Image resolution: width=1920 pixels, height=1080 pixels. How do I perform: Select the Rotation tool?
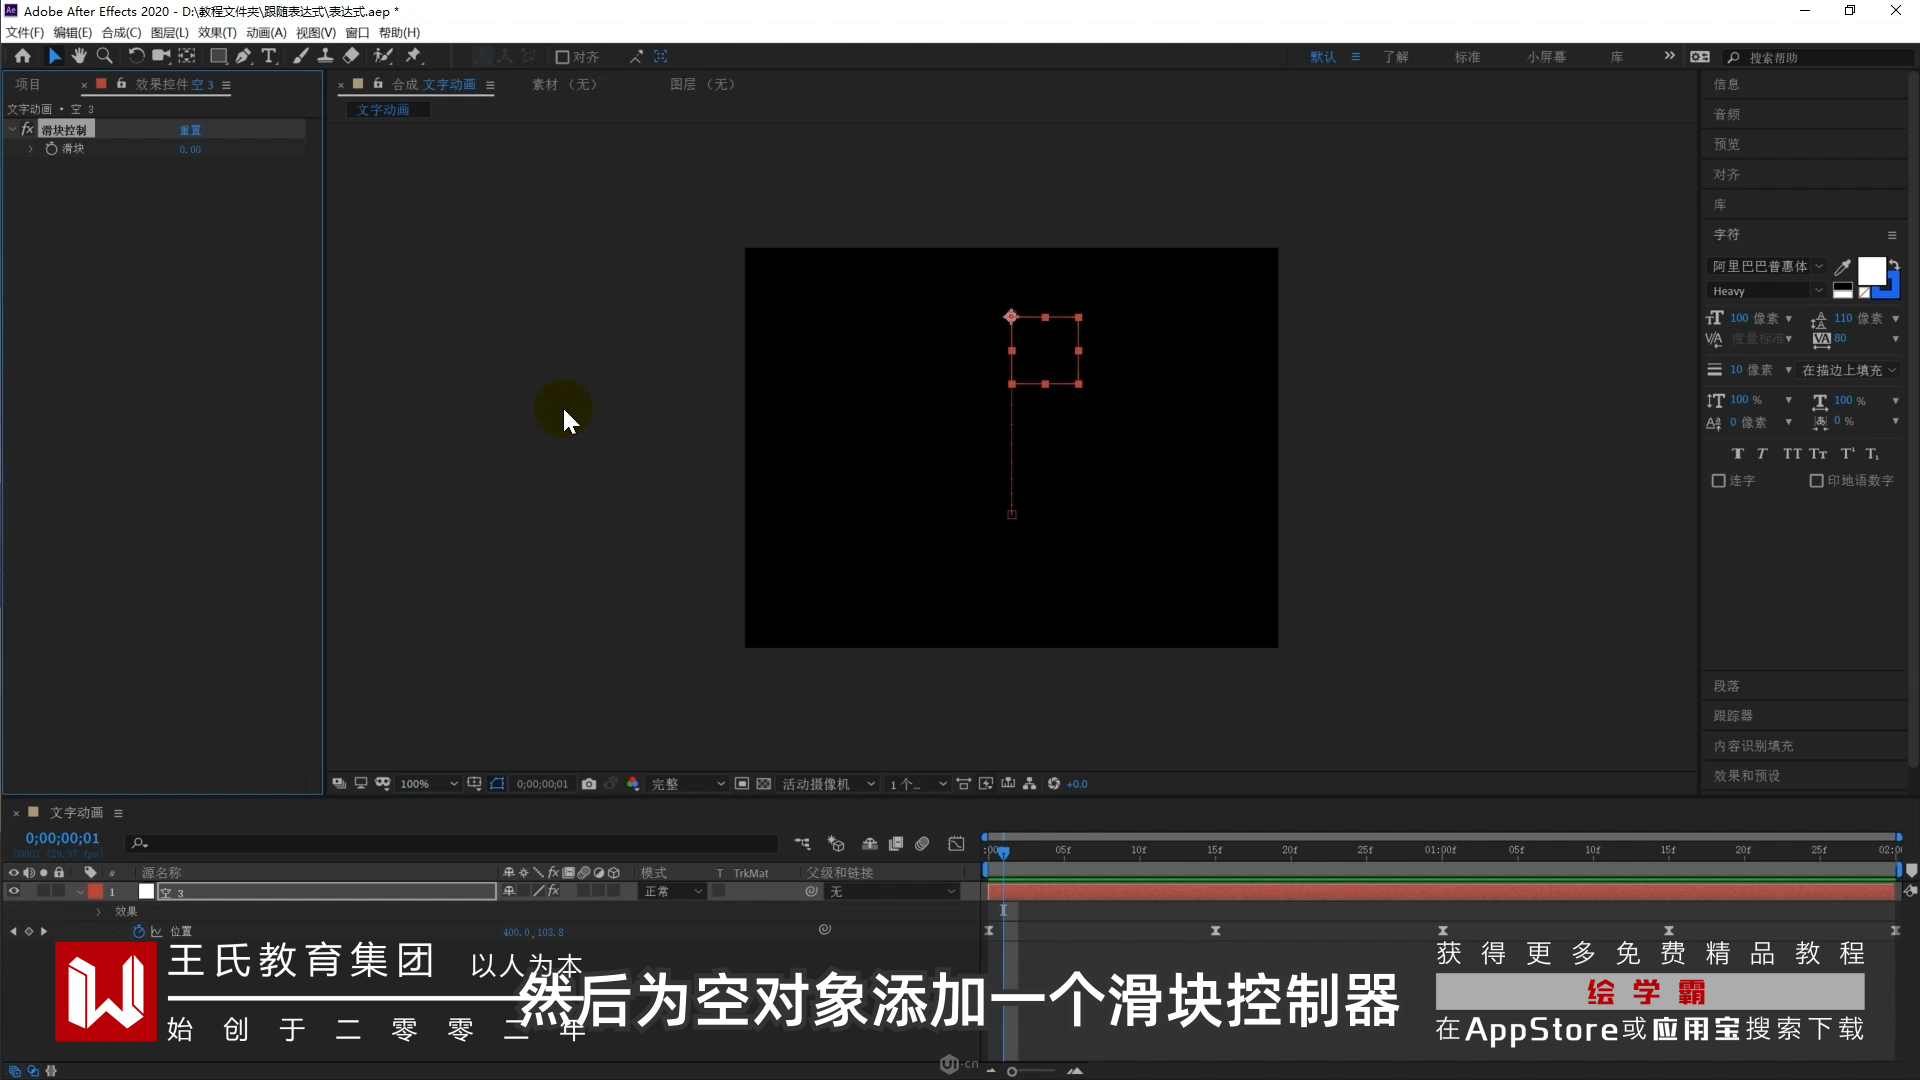[135, 57]
